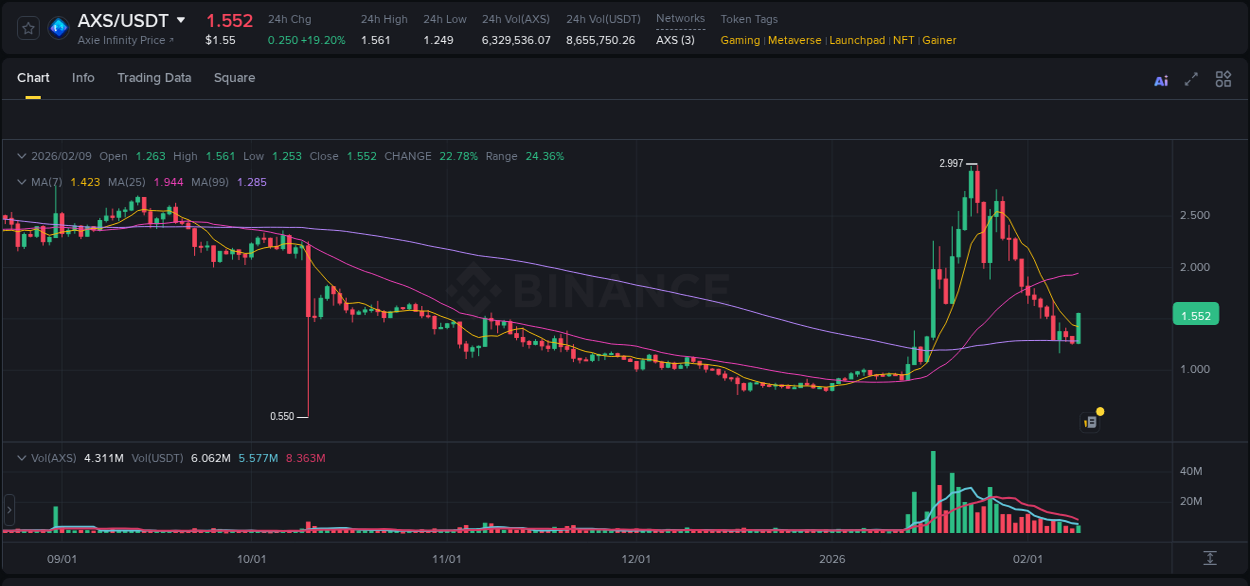Enter fullscreen chart mode via diagonal arrows icon
This screenshot has height=586, width=1250.
pyautogui.click(x=1191, y=79)
